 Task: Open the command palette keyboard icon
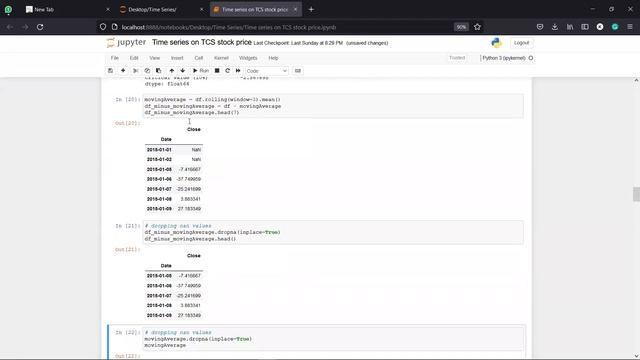[x=298, y=71]
